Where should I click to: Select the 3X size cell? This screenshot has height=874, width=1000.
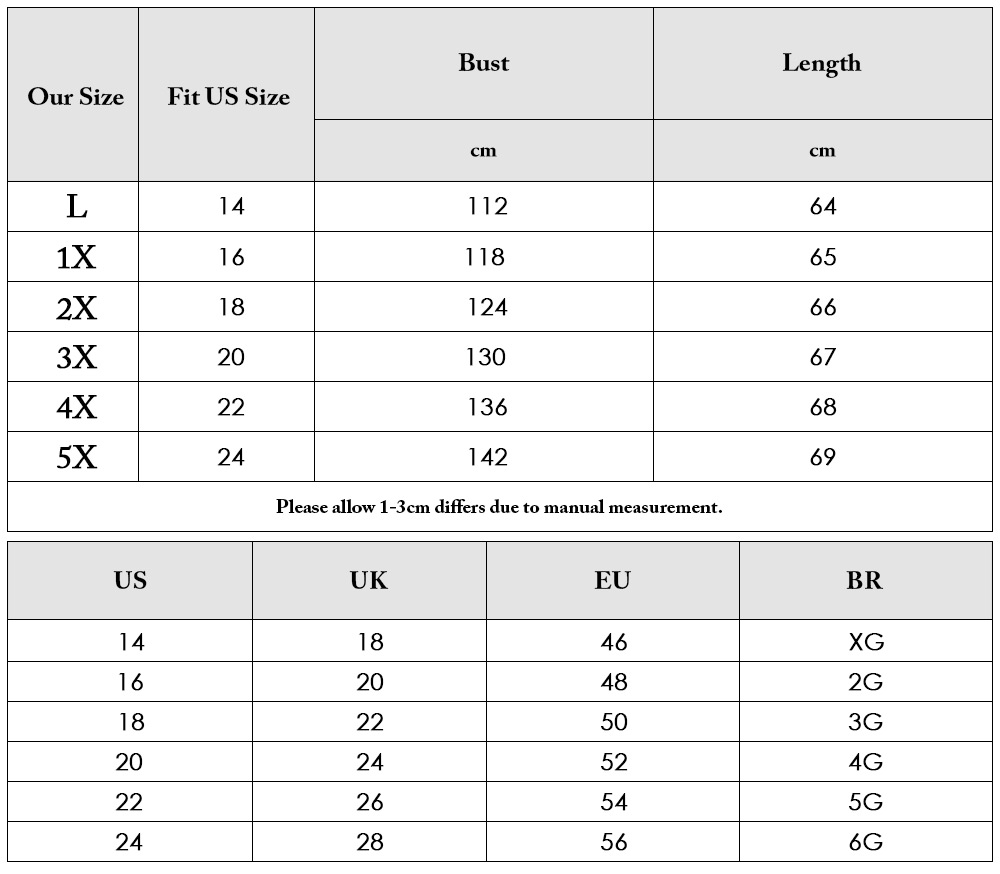pos(77,357)
